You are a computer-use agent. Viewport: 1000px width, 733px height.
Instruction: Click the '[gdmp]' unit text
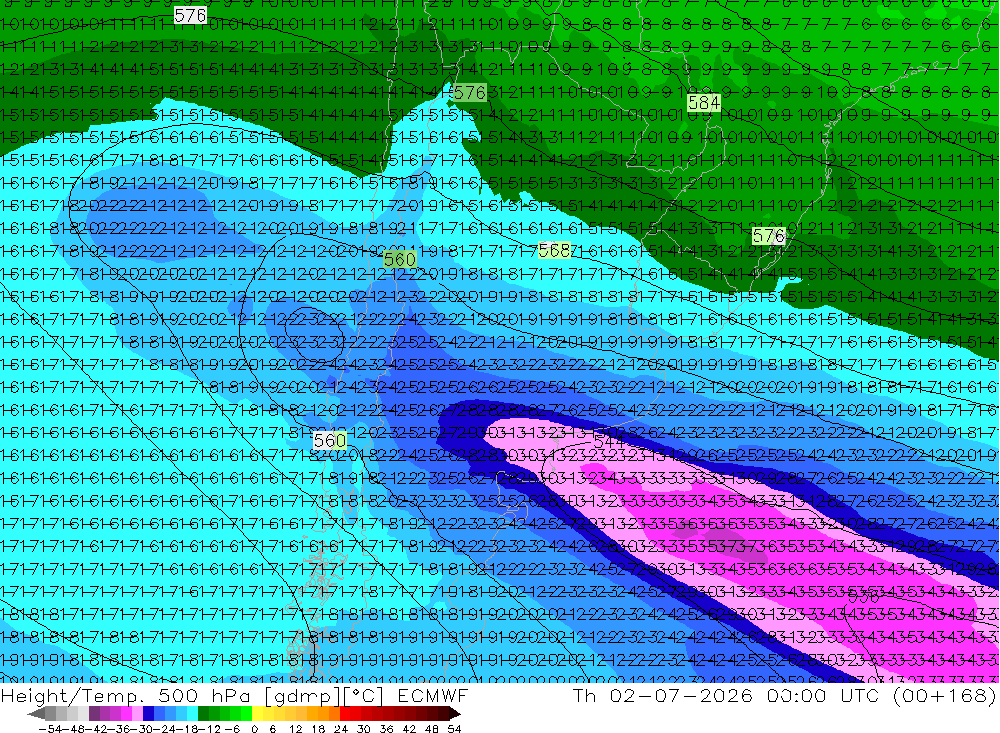pos(302,696)
